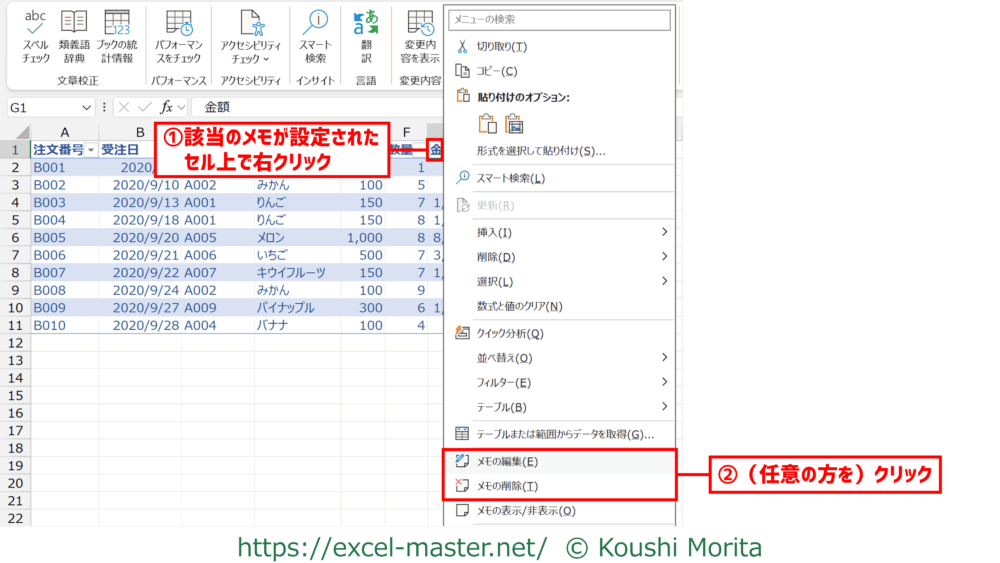Select Edit Note (メモの編集) menu item
This screenshot has width=1000, height=563.
(x=507, y=462)
